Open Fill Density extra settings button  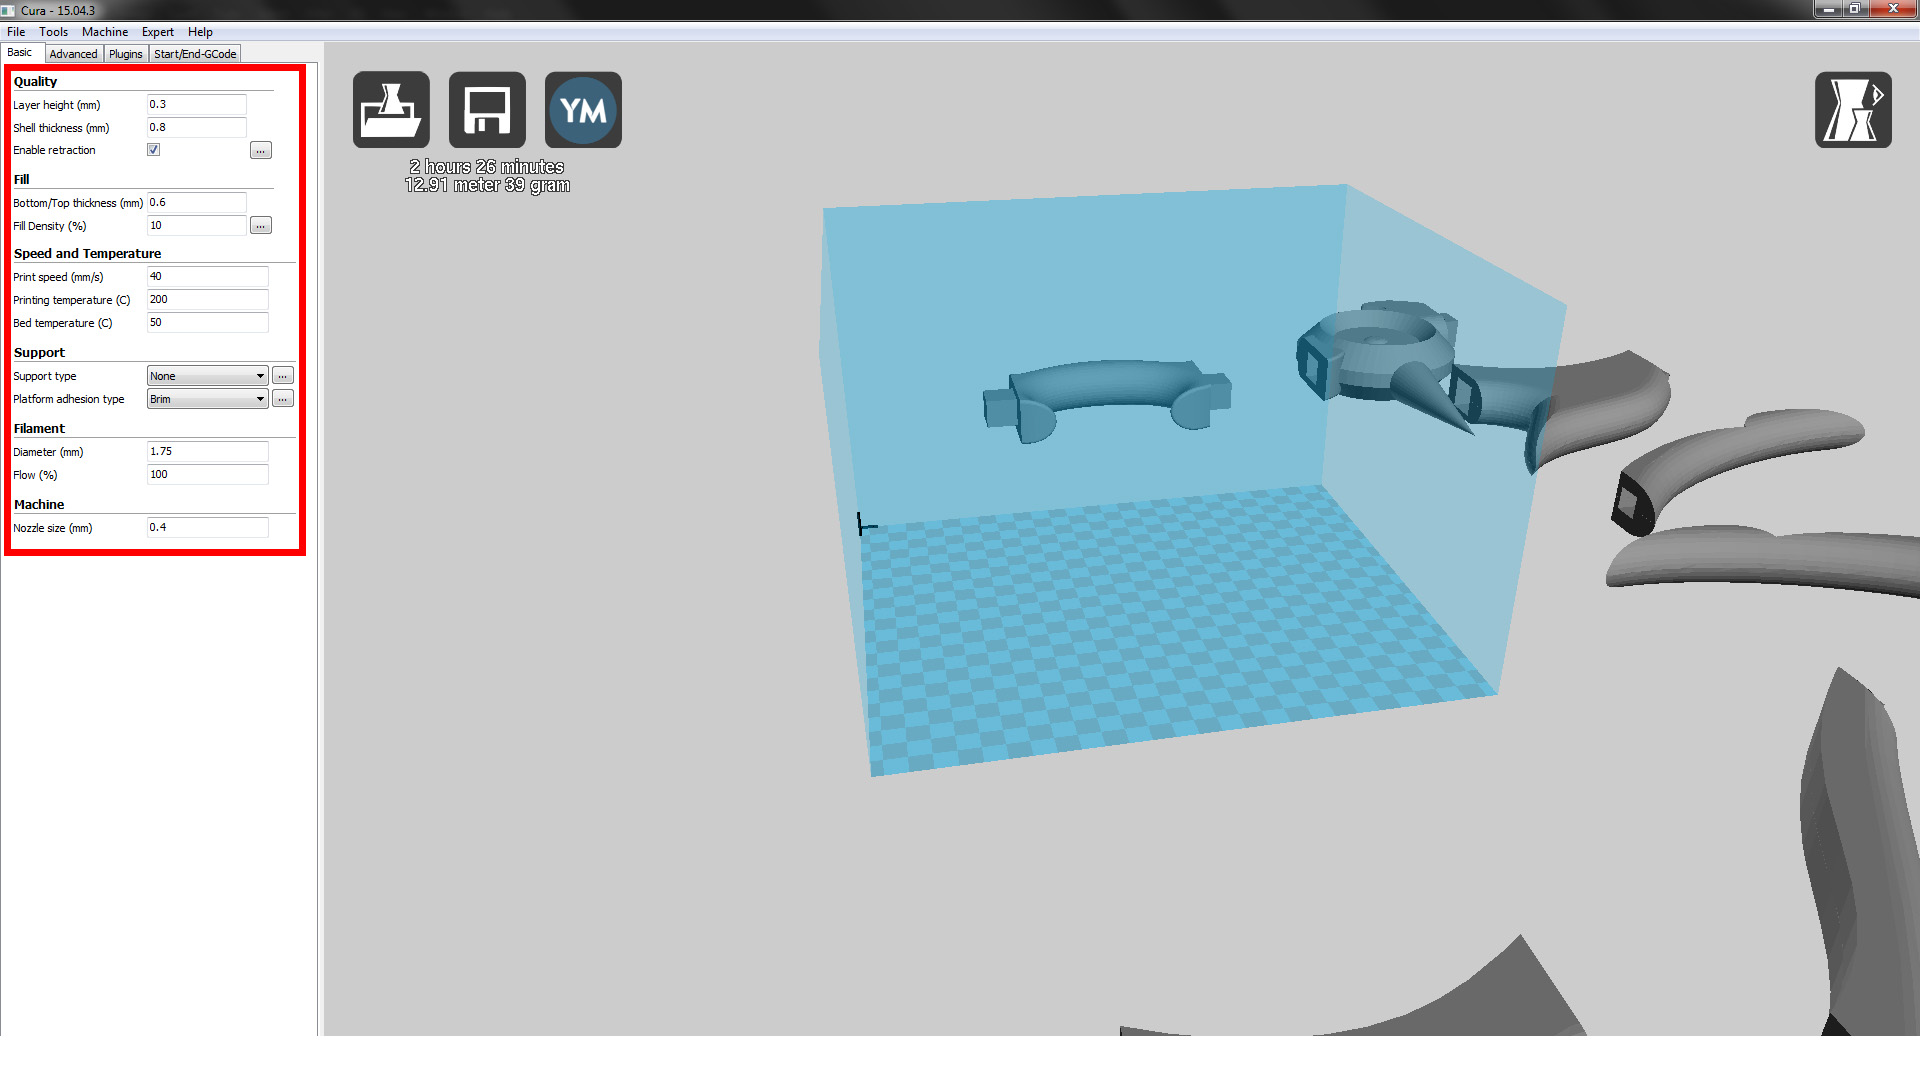pos(260,226)
